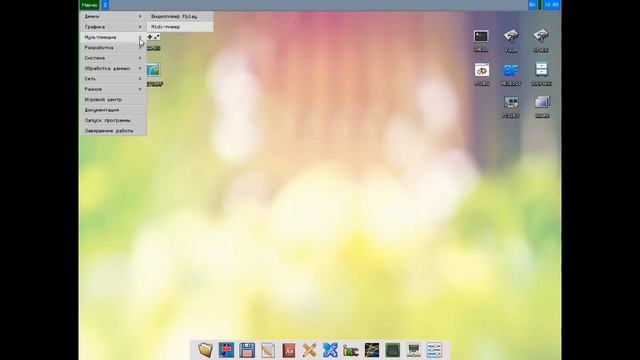The width and height of the screenshot is (640, 360).
Task: Click the green Start menu button
Action: tap(89, 5)
